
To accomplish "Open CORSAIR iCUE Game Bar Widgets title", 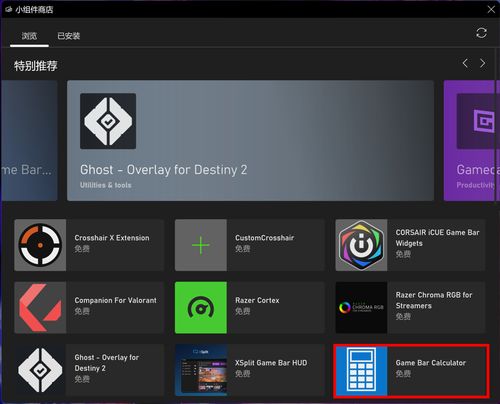I will click(x=437, y=238).
